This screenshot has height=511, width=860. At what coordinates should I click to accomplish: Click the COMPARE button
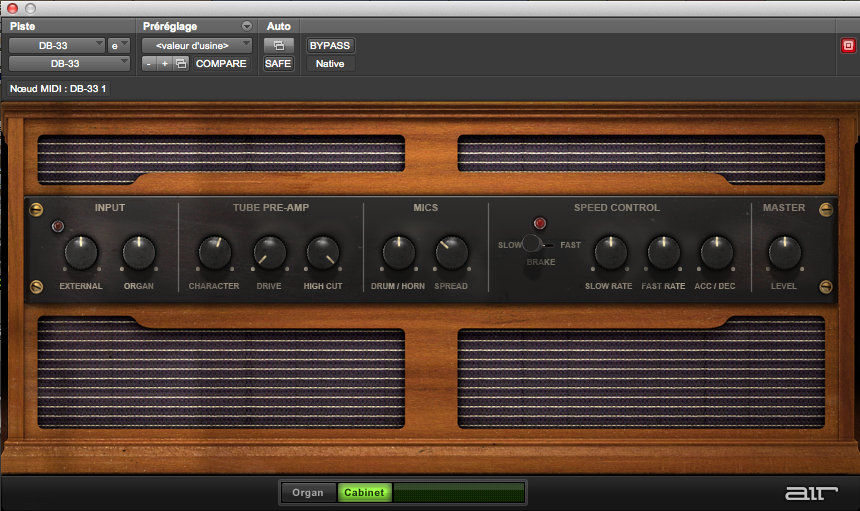[221, 64]
